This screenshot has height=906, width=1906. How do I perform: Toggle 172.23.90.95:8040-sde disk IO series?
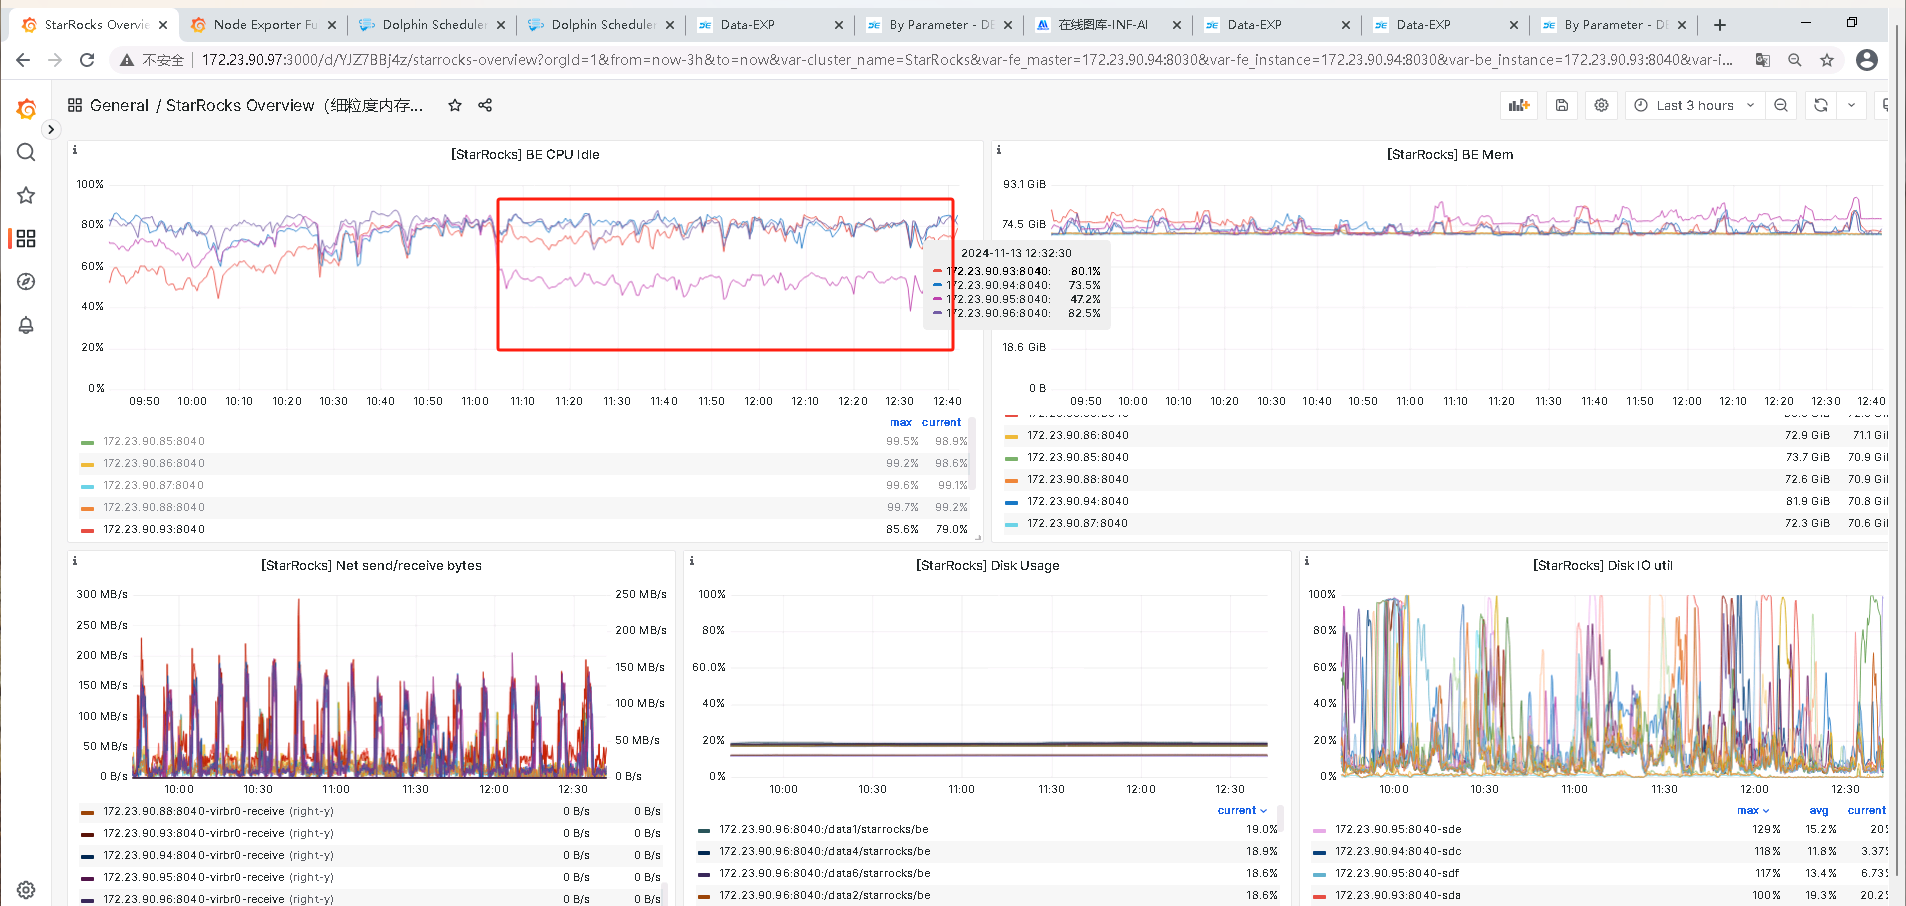coord(1398,829)
